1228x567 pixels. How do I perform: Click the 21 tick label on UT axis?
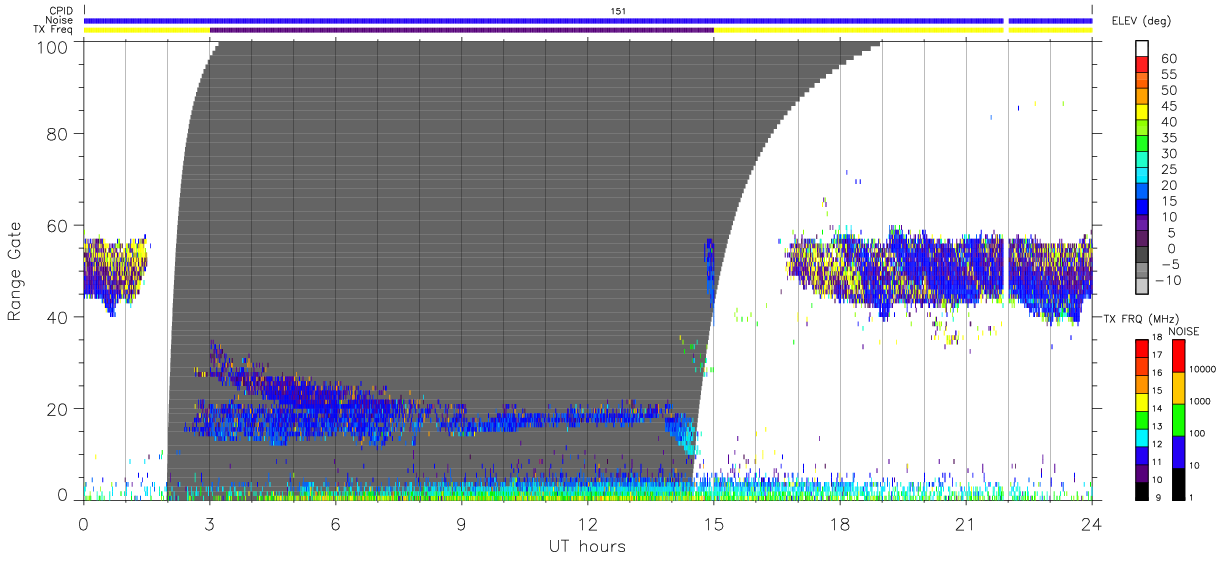click(966, 525)
